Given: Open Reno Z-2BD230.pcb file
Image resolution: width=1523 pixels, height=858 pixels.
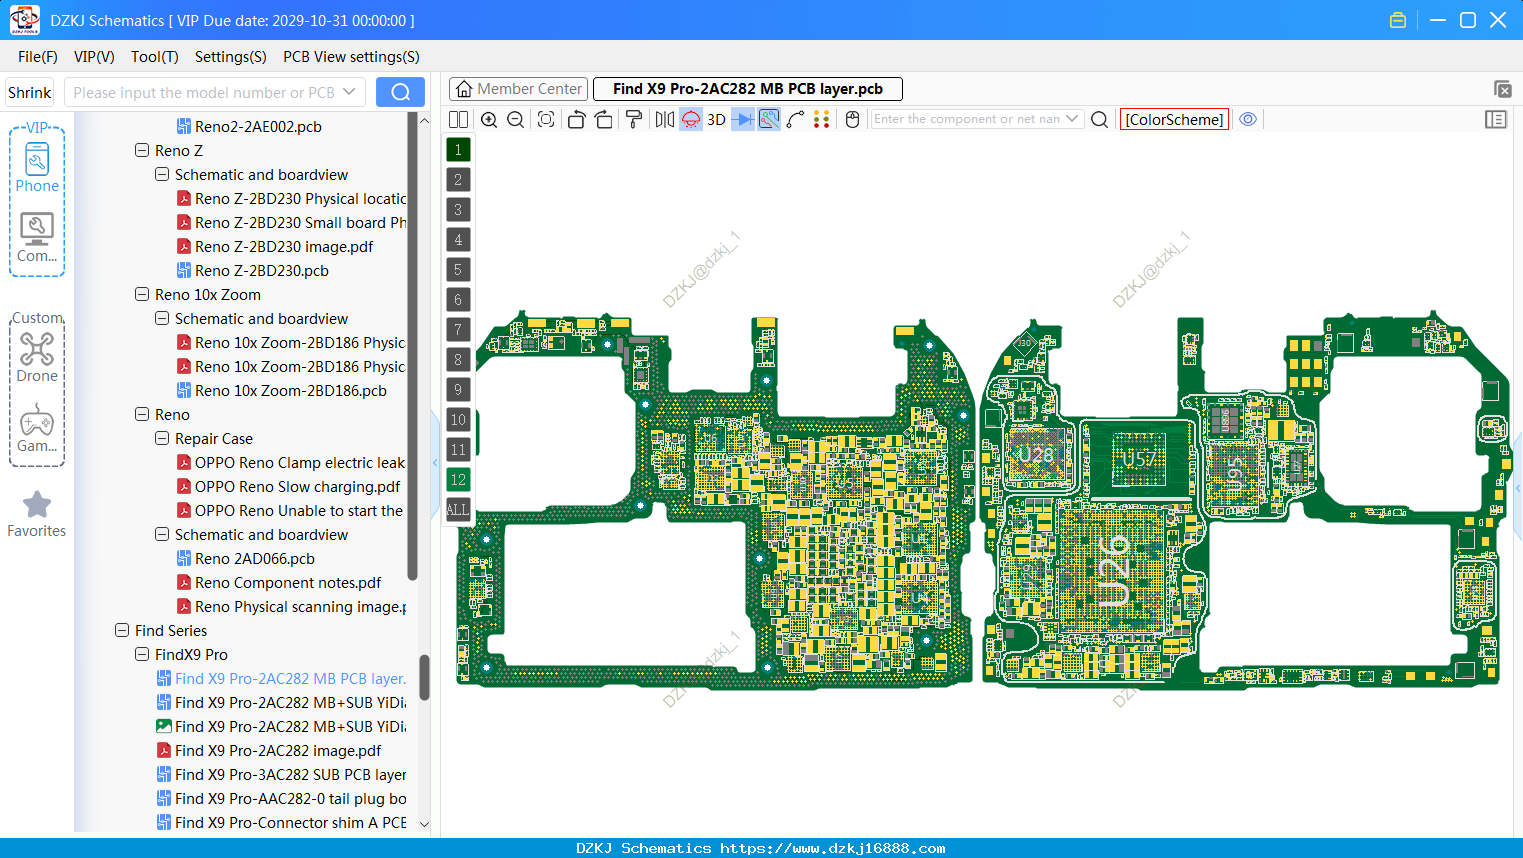Looking at the screenshot, I should pyautogui.click(x=262, y=270).
